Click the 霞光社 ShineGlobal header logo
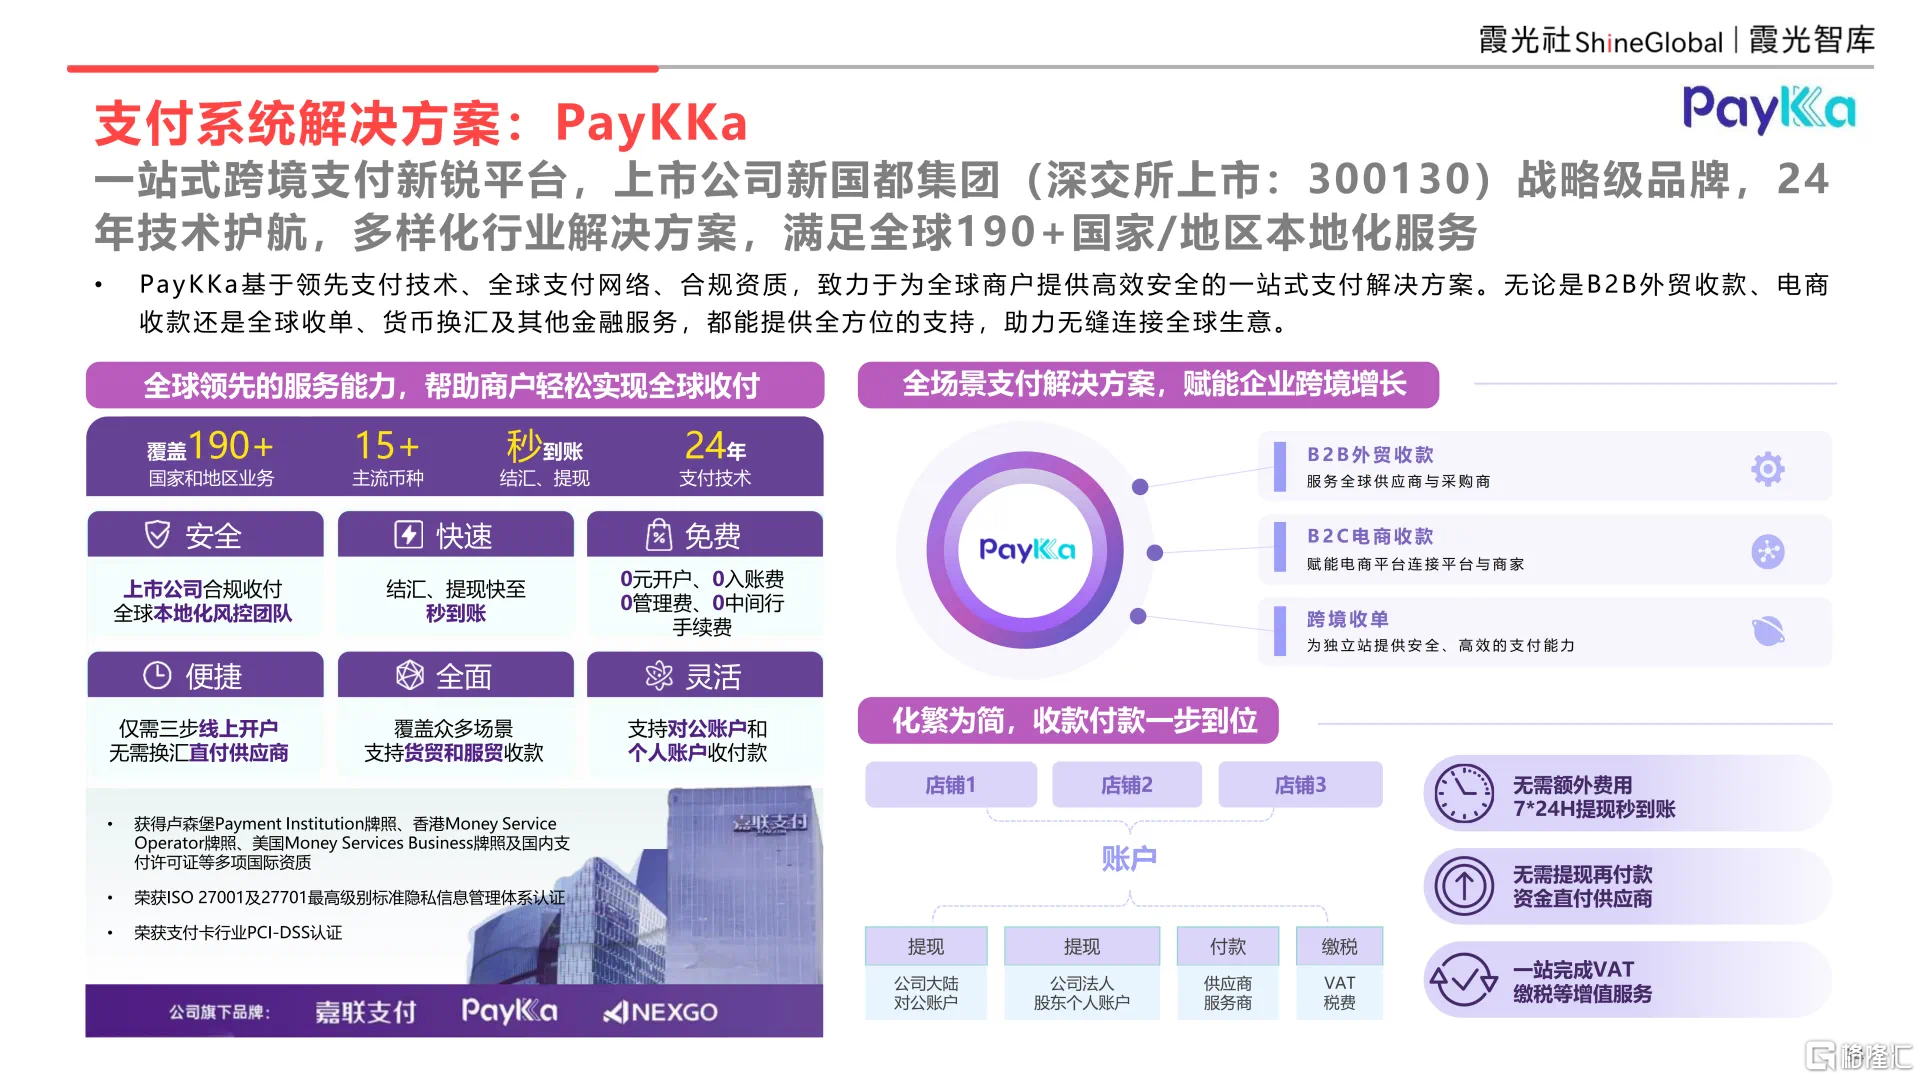Screen dimensions: 1920x1080 coord(1600,41)
